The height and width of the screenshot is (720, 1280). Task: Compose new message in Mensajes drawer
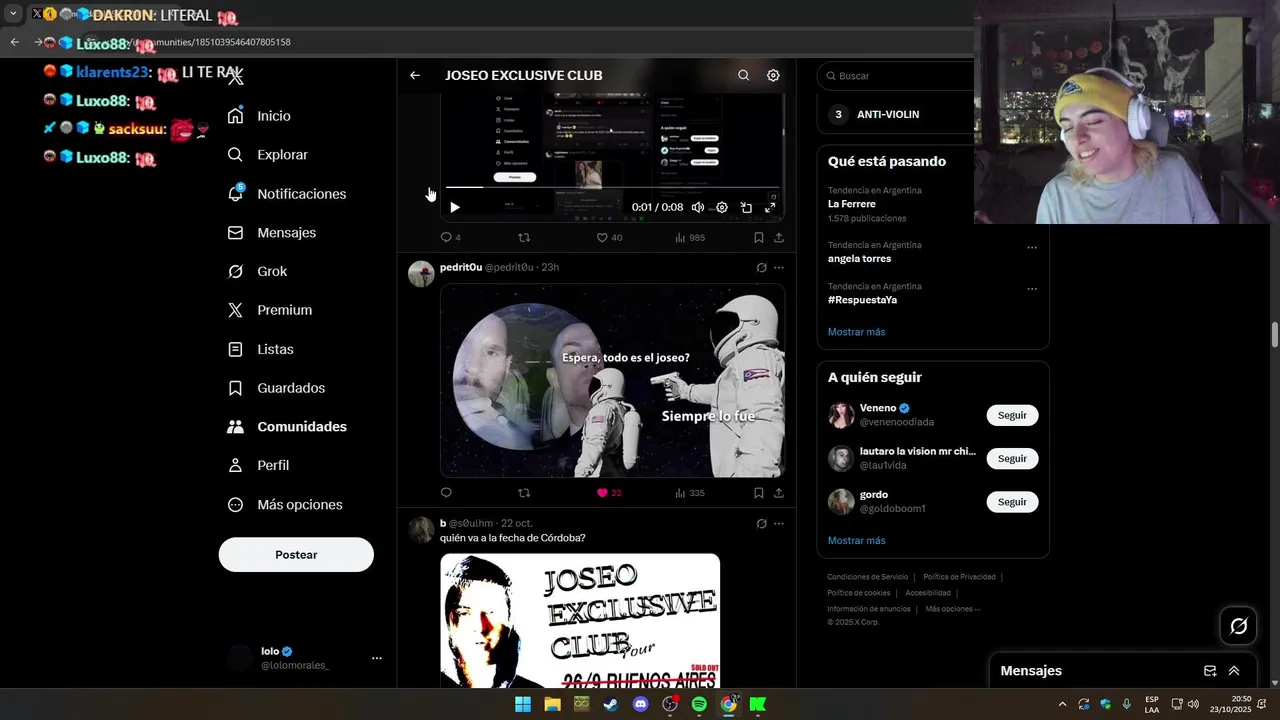(x=1210, y=671)
